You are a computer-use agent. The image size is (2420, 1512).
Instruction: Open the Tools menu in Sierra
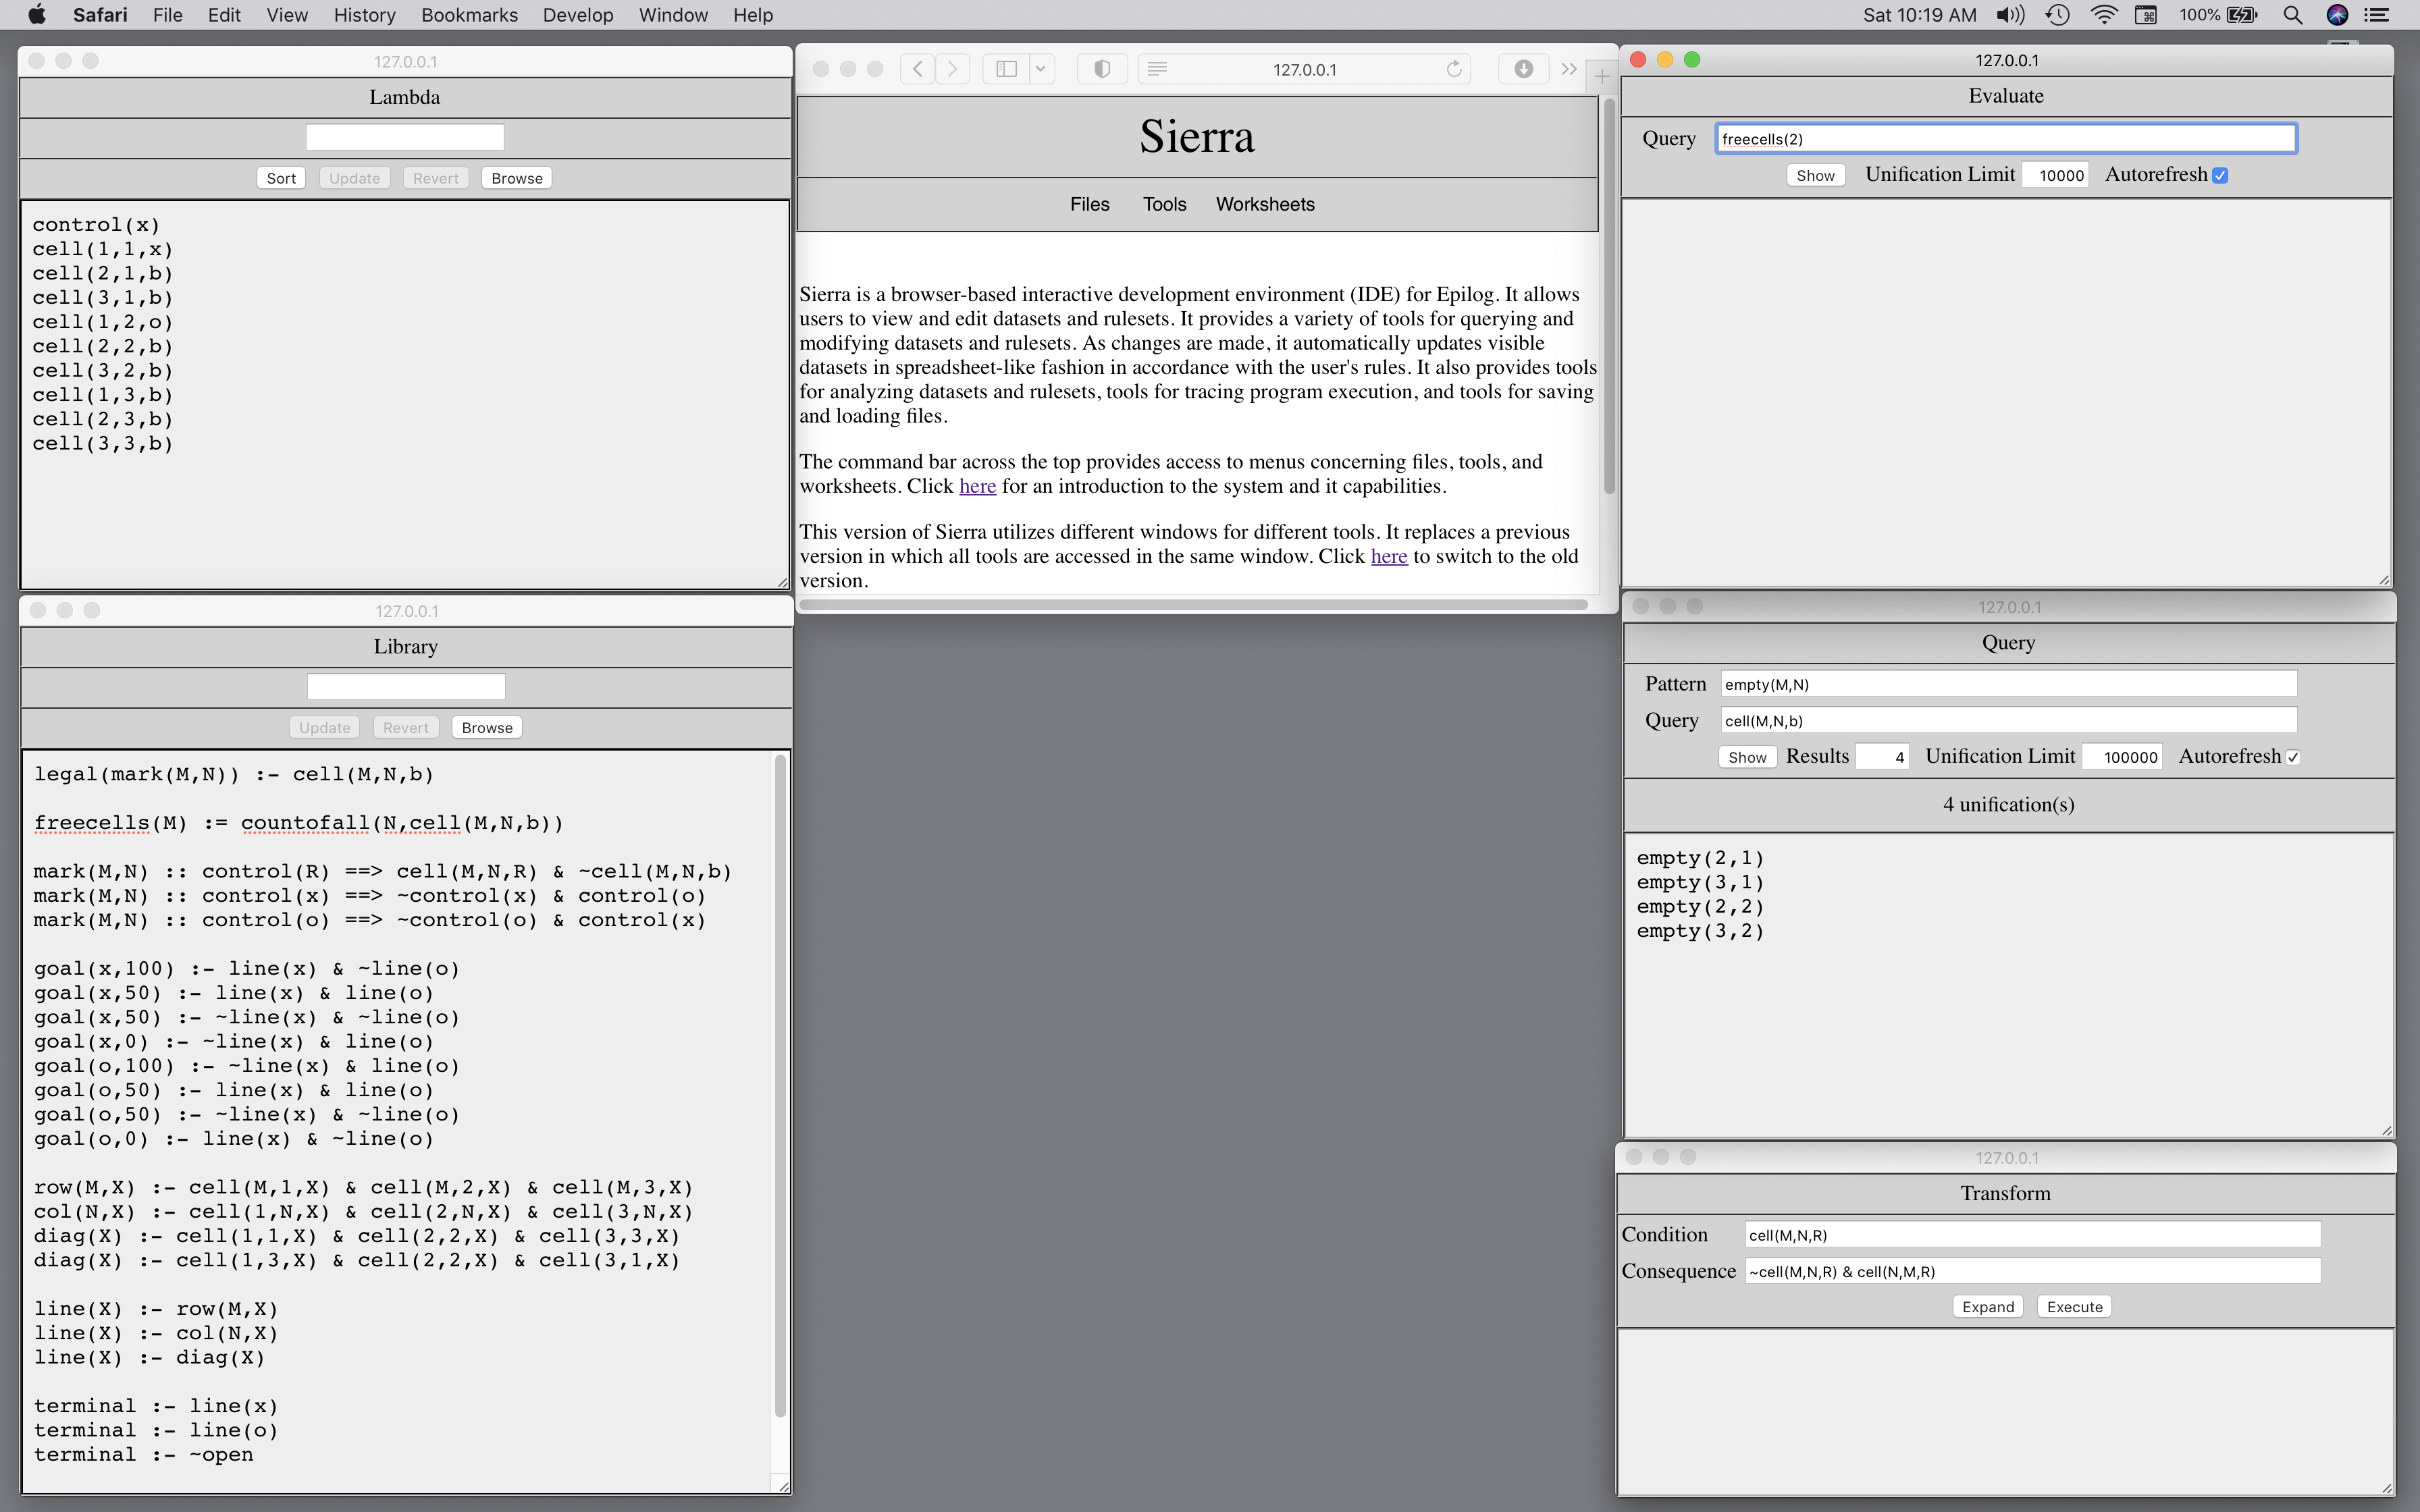1164,204
